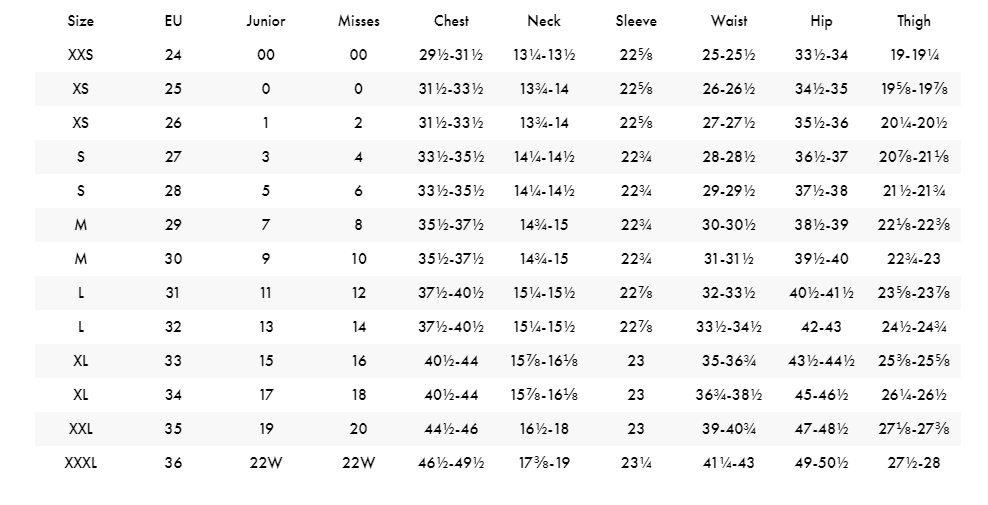This screenshot has height=505, width=988.
Task: Click sleeve measurement 23¼
Action: point(636,463)
